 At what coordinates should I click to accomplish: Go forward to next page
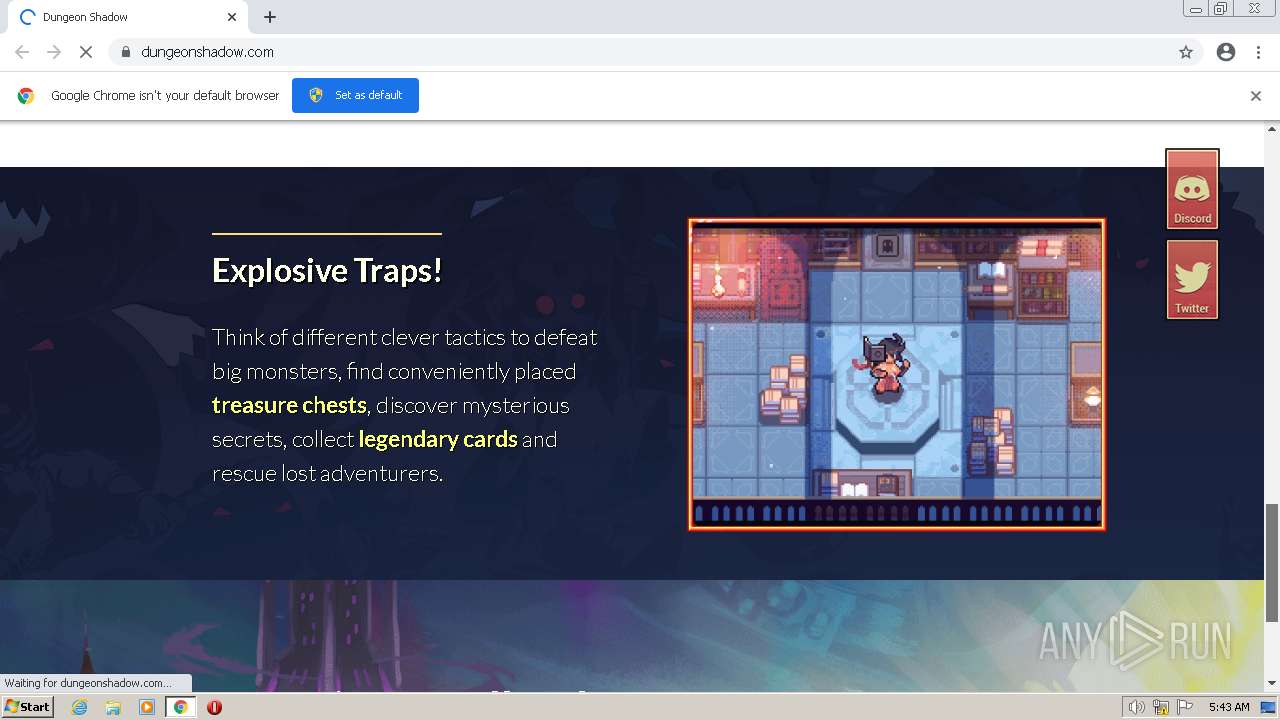[54, 52]
